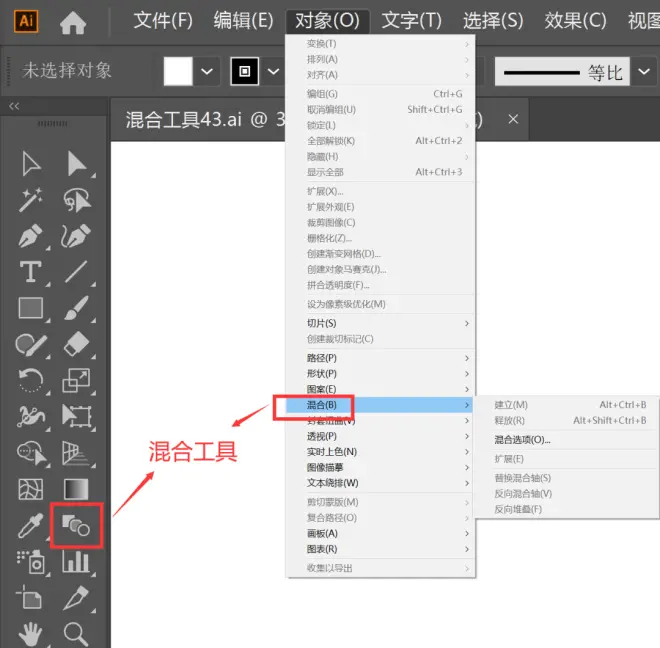Screen dimensions: 660x648
Task: Select the Line Segment tool
Action: (x=76, y=272)
